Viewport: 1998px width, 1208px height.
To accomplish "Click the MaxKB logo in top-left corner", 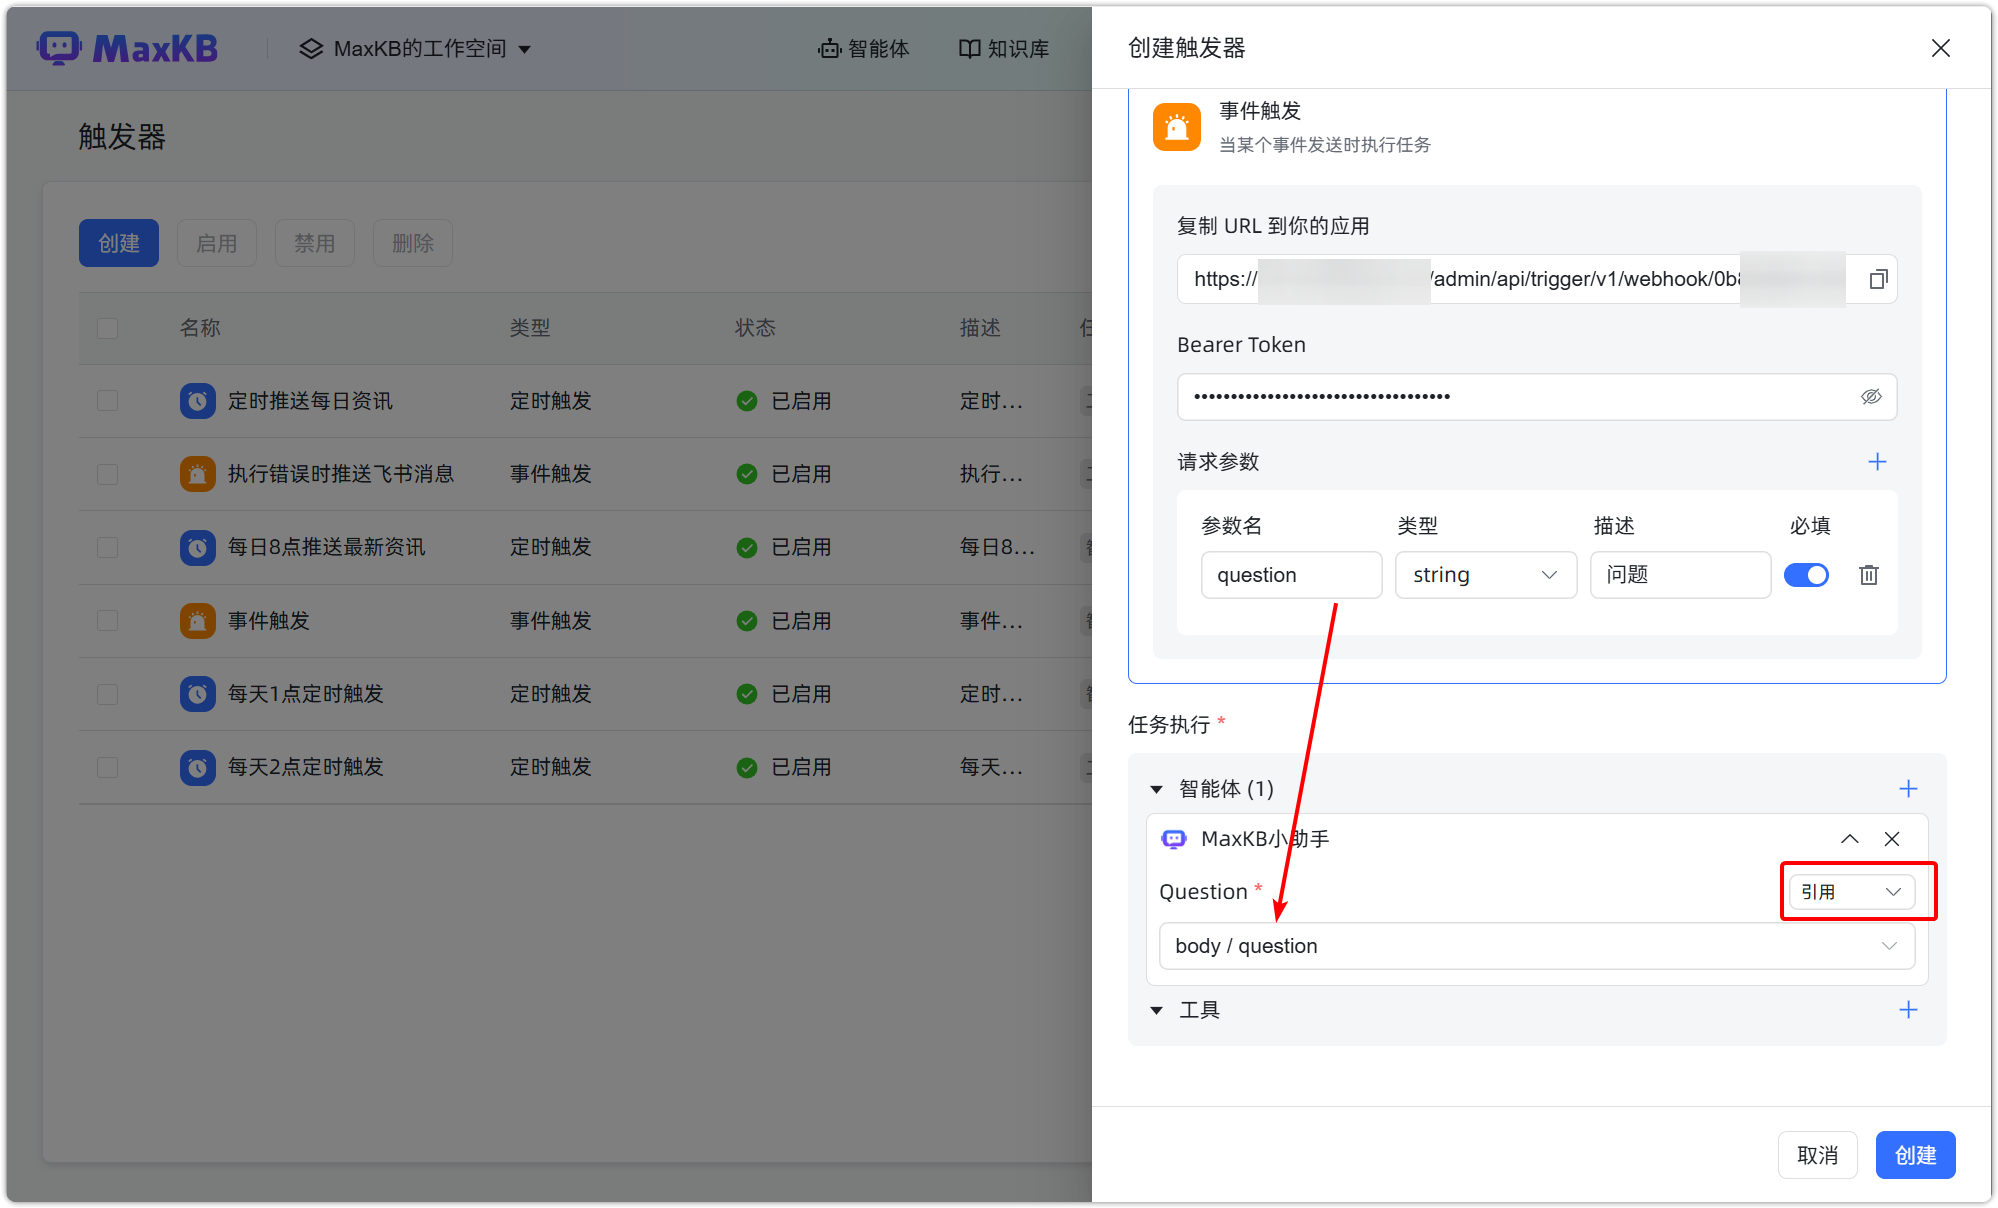I will tap(128, 47).
